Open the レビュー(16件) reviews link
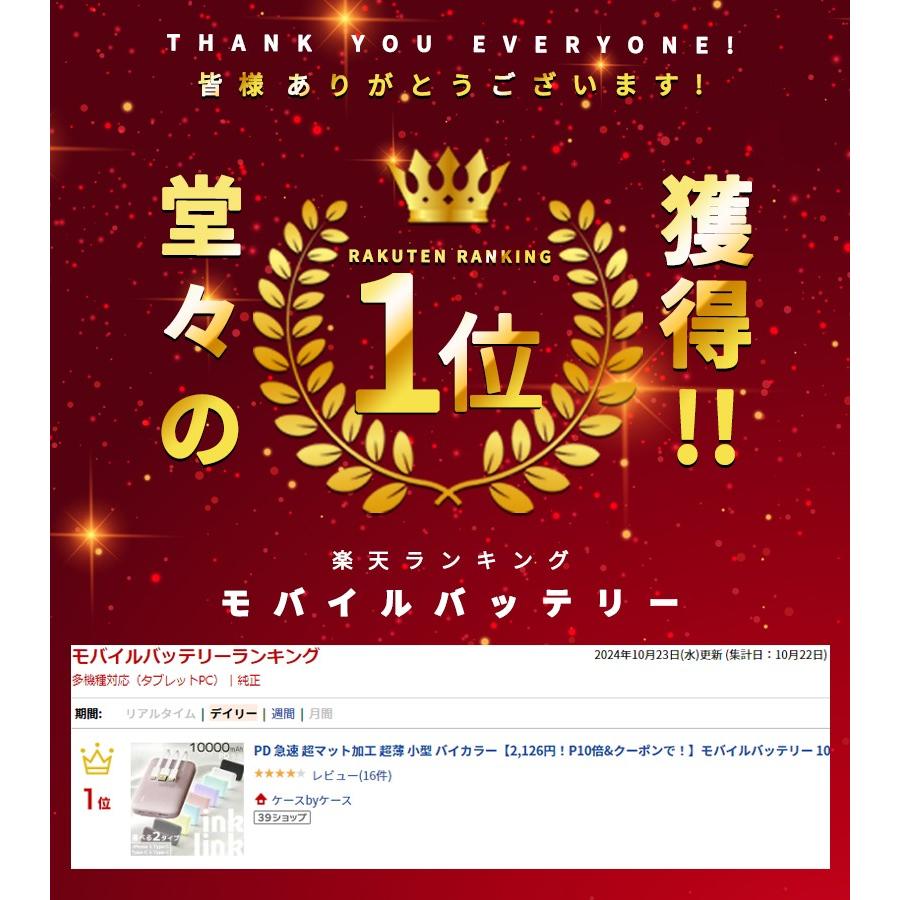Screen dimensions: 900x900 coord(352,775)
